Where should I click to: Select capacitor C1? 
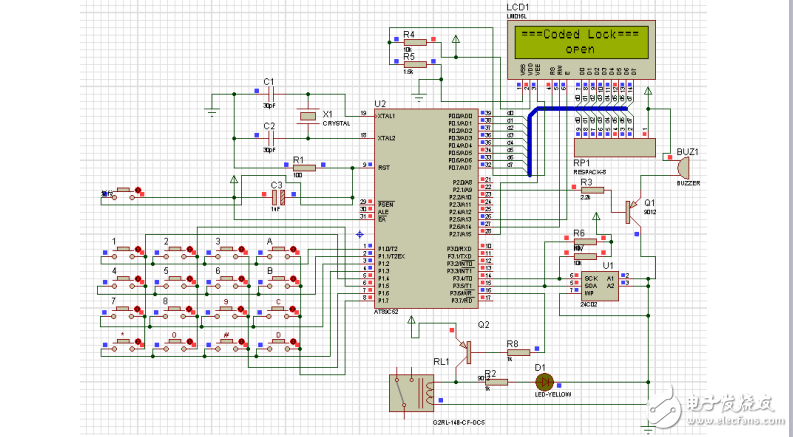(268, 94)
